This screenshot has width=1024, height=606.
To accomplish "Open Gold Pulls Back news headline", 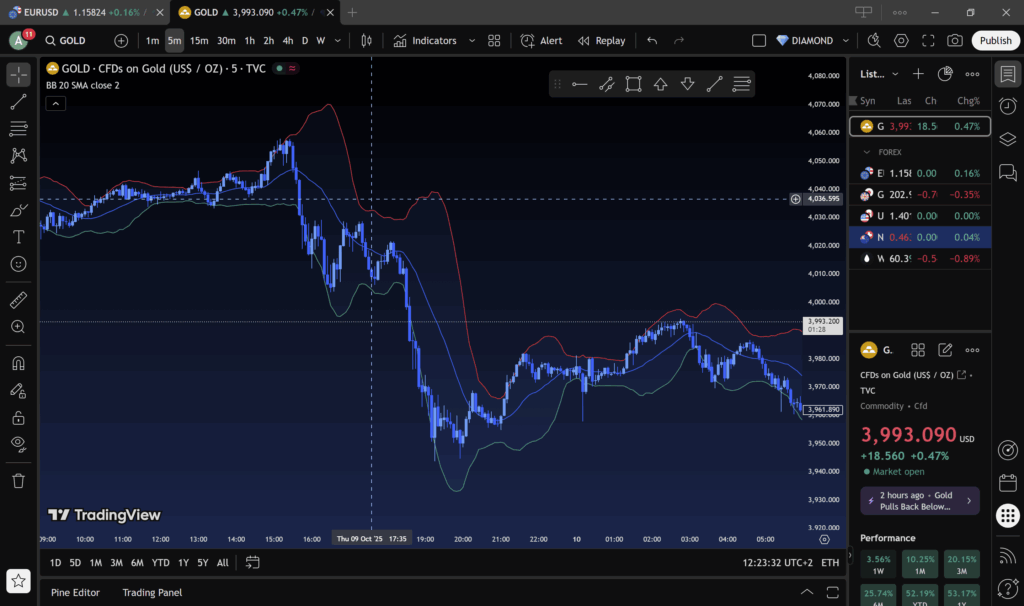I will click(914, 501).
